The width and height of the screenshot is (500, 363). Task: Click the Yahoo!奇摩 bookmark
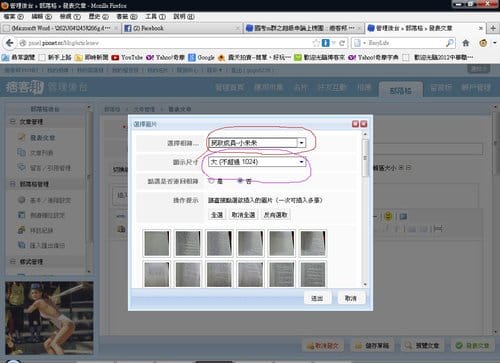165,57
